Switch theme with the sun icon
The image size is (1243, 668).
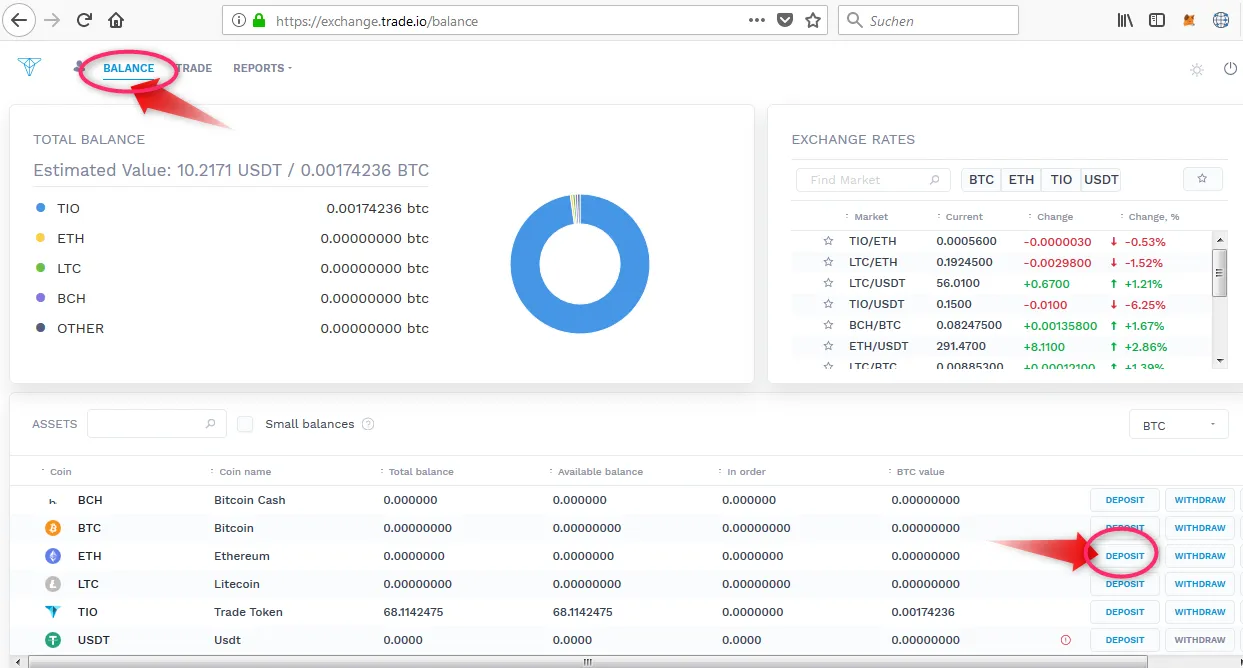pyautogui.click(x=1196, y=70)
